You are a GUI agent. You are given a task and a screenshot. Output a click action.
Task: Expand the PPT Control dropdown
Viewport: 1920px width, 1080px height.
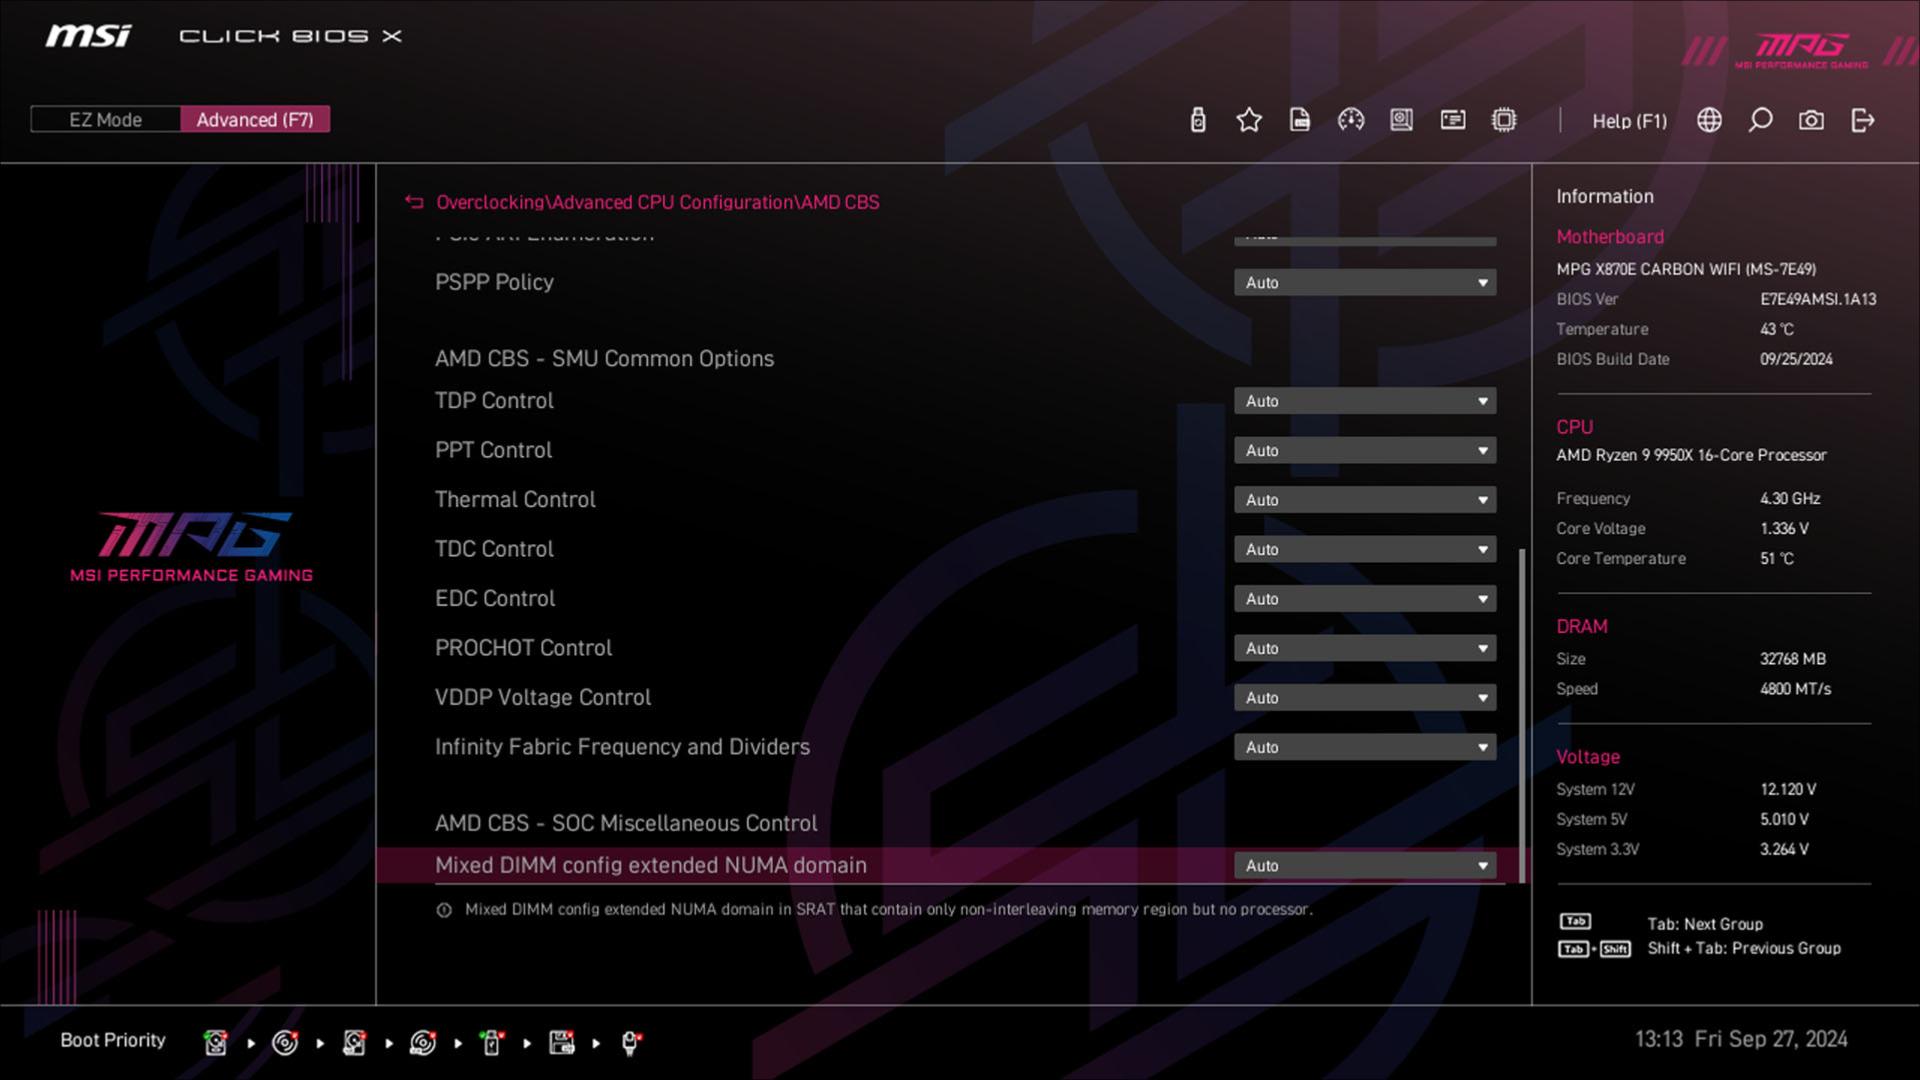pos(1365,451)
